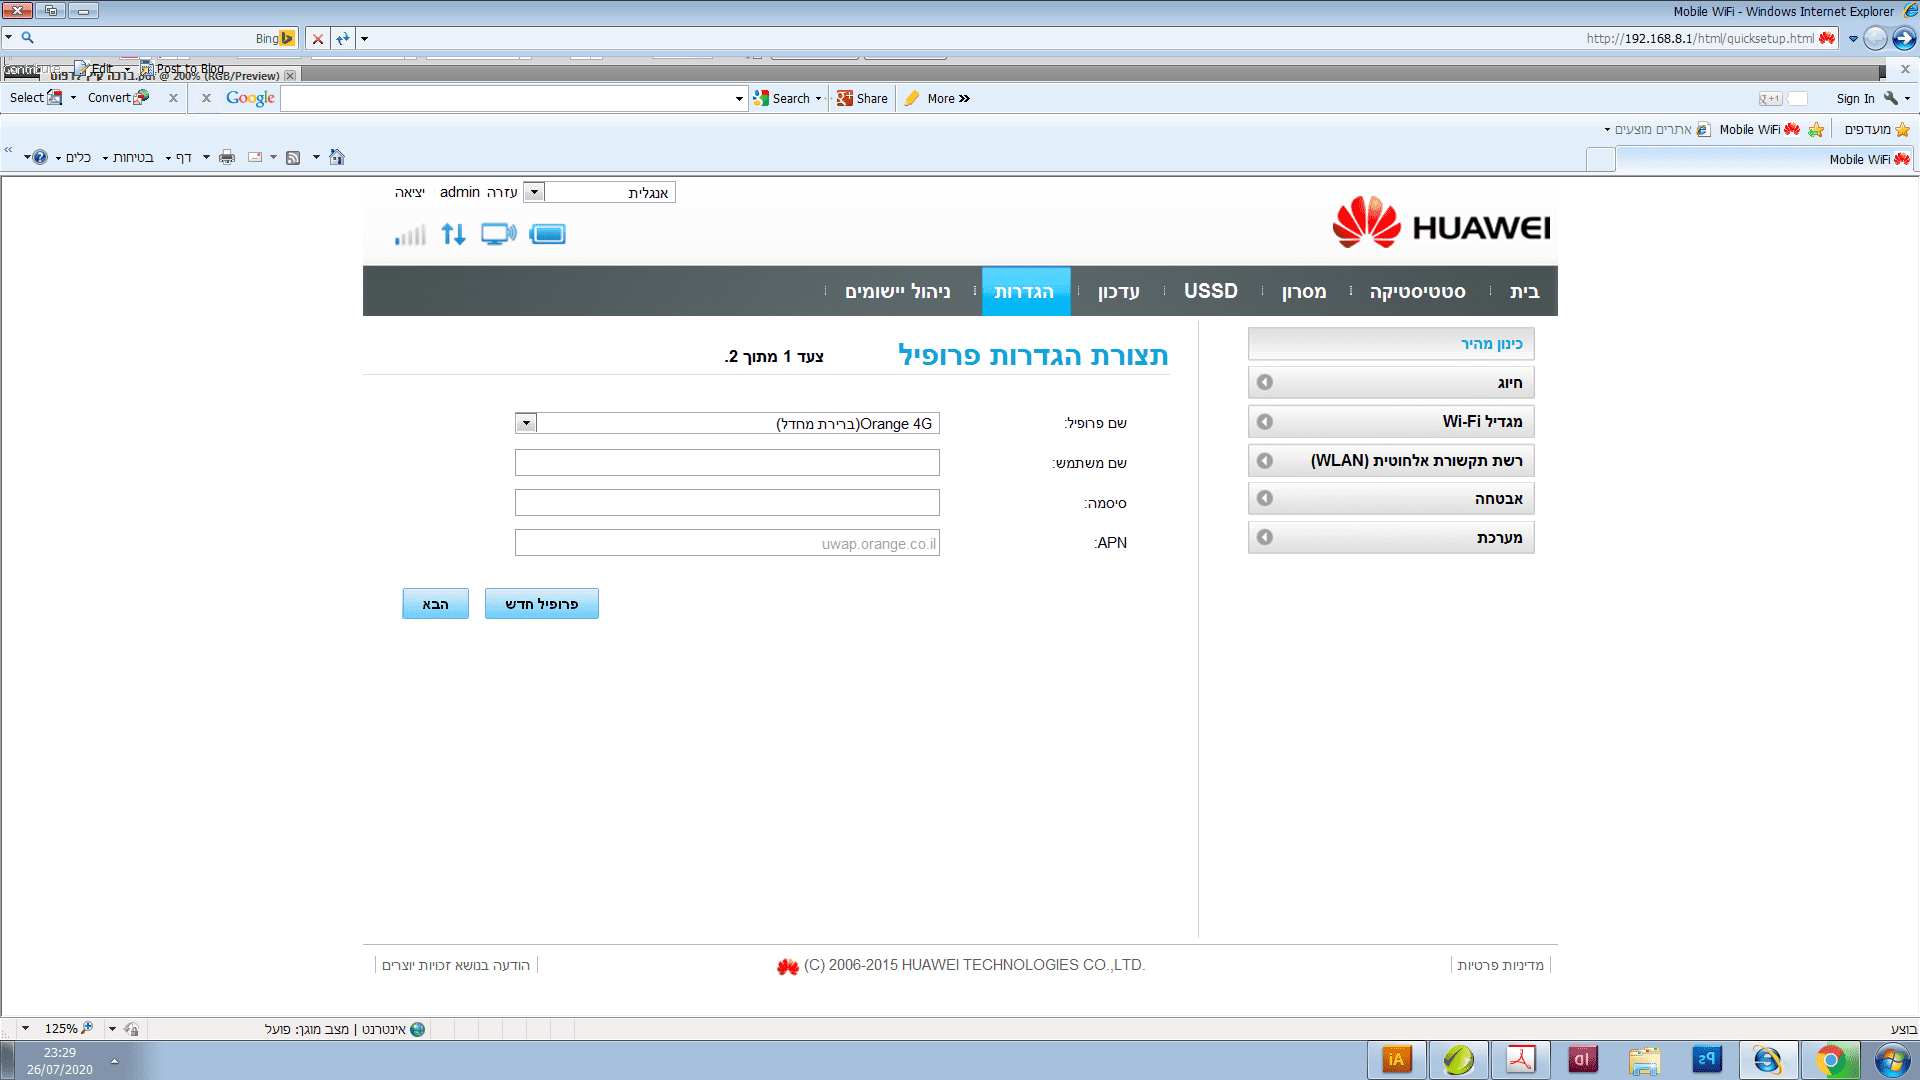Open Chrome from the Windows taskbar

click(x=1830, y=1060)
